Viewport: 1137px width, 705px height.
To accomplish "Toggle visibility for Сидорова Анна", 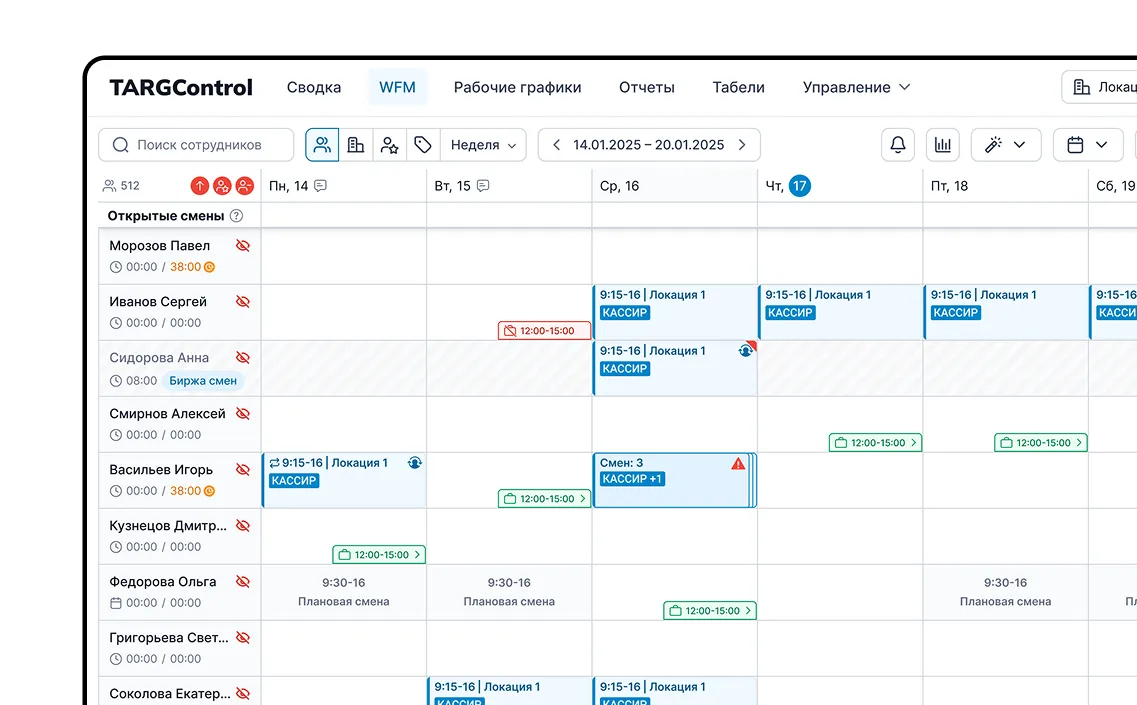I will tap(243, 358).
